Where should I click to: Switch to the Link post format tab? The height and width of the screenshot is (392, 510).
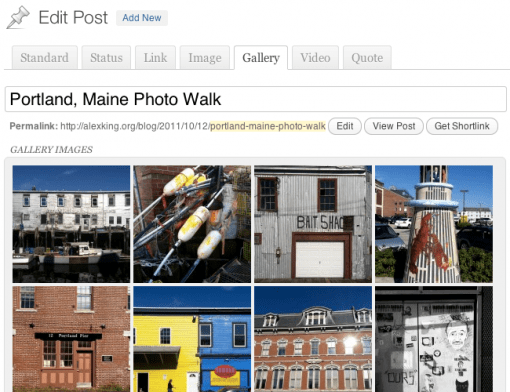tap(155, 58)
